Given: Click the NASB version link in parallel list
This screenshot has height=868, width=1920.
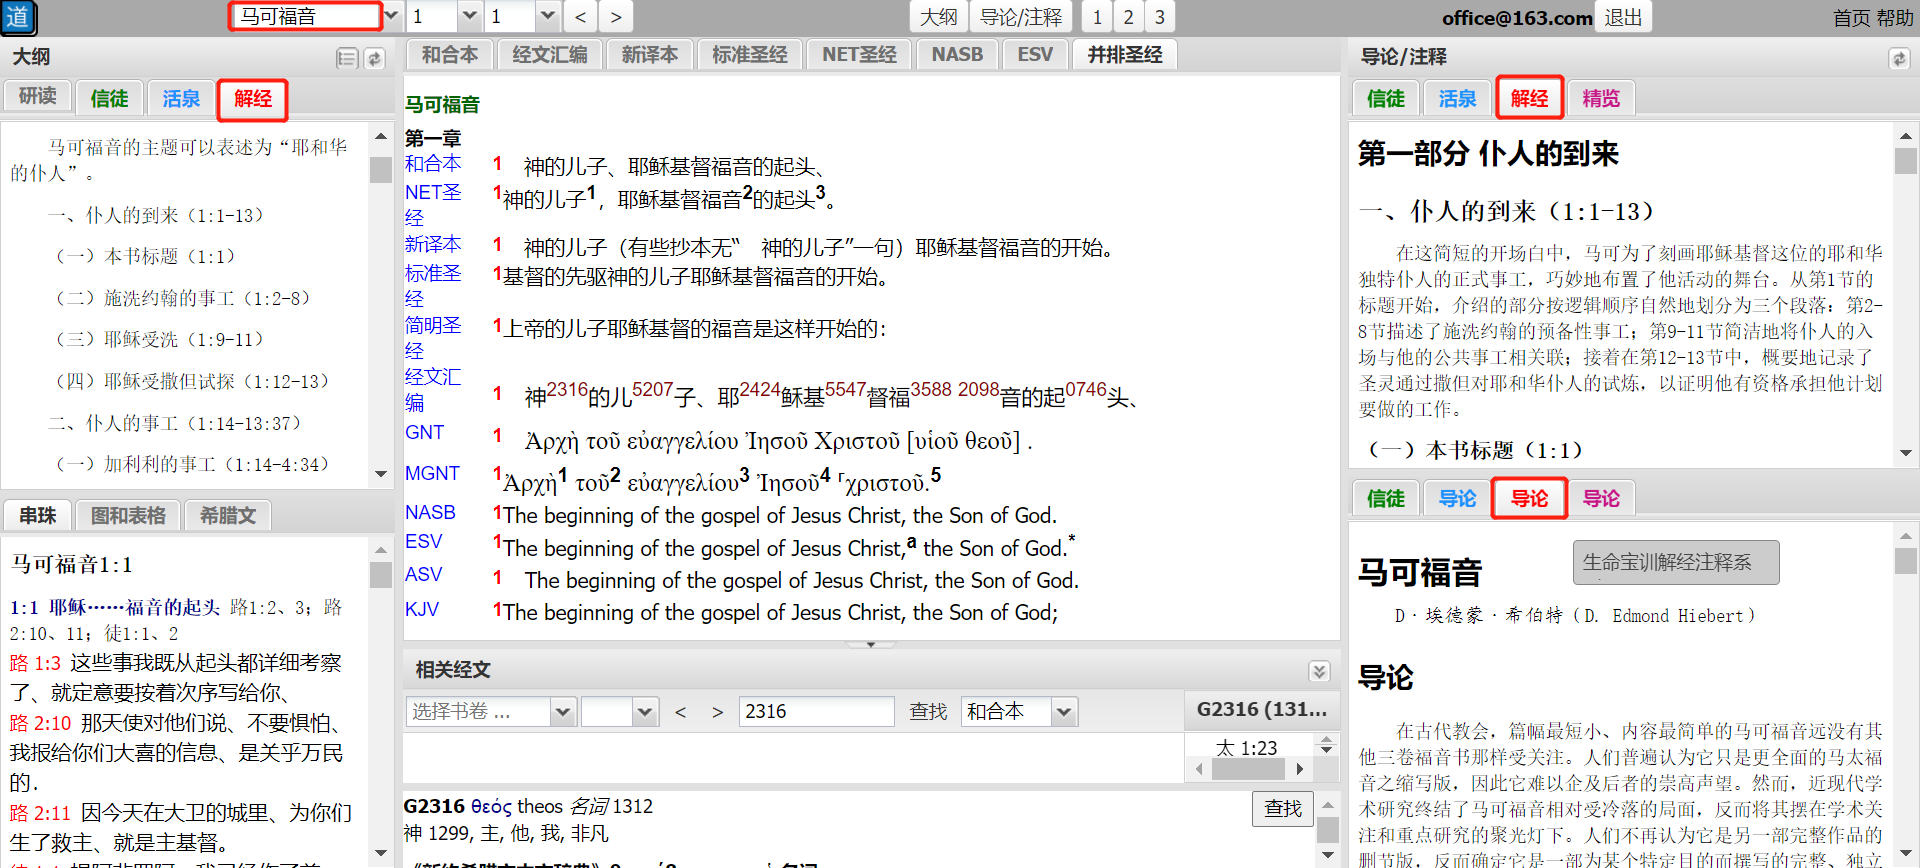Looking at the screenshot, I should [430, 513].
